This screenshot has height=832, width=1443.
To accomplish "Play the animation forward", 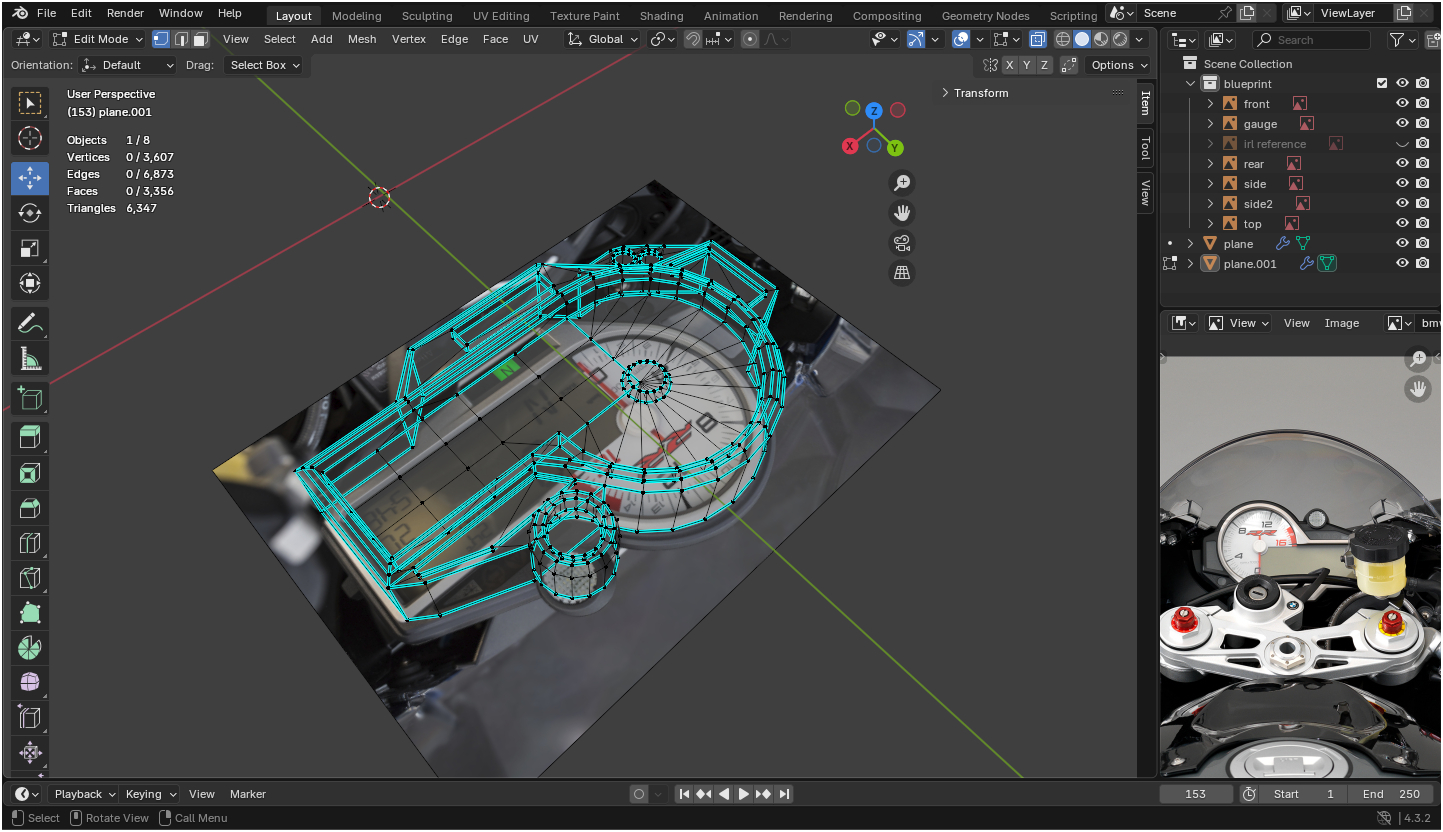I will click(x=743, y=794).
